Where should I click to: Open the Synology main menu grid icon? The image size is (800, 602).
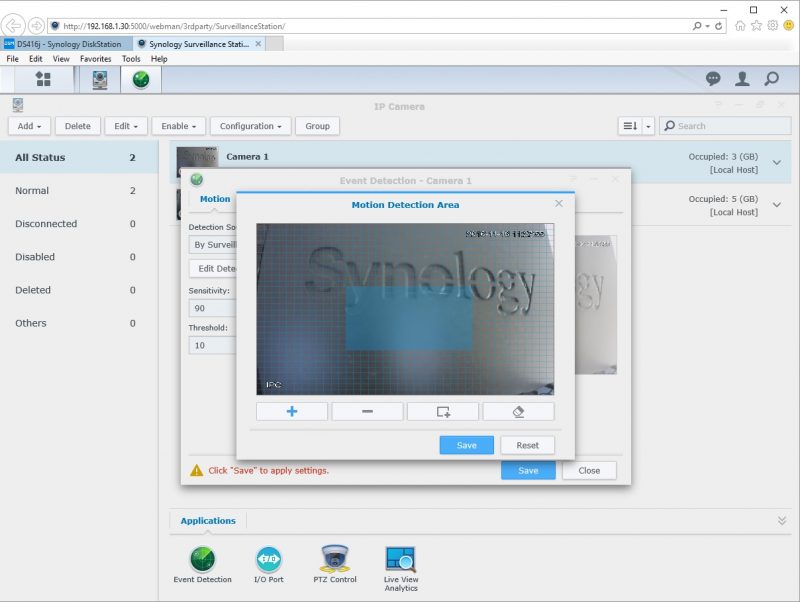tap(43, 79)
